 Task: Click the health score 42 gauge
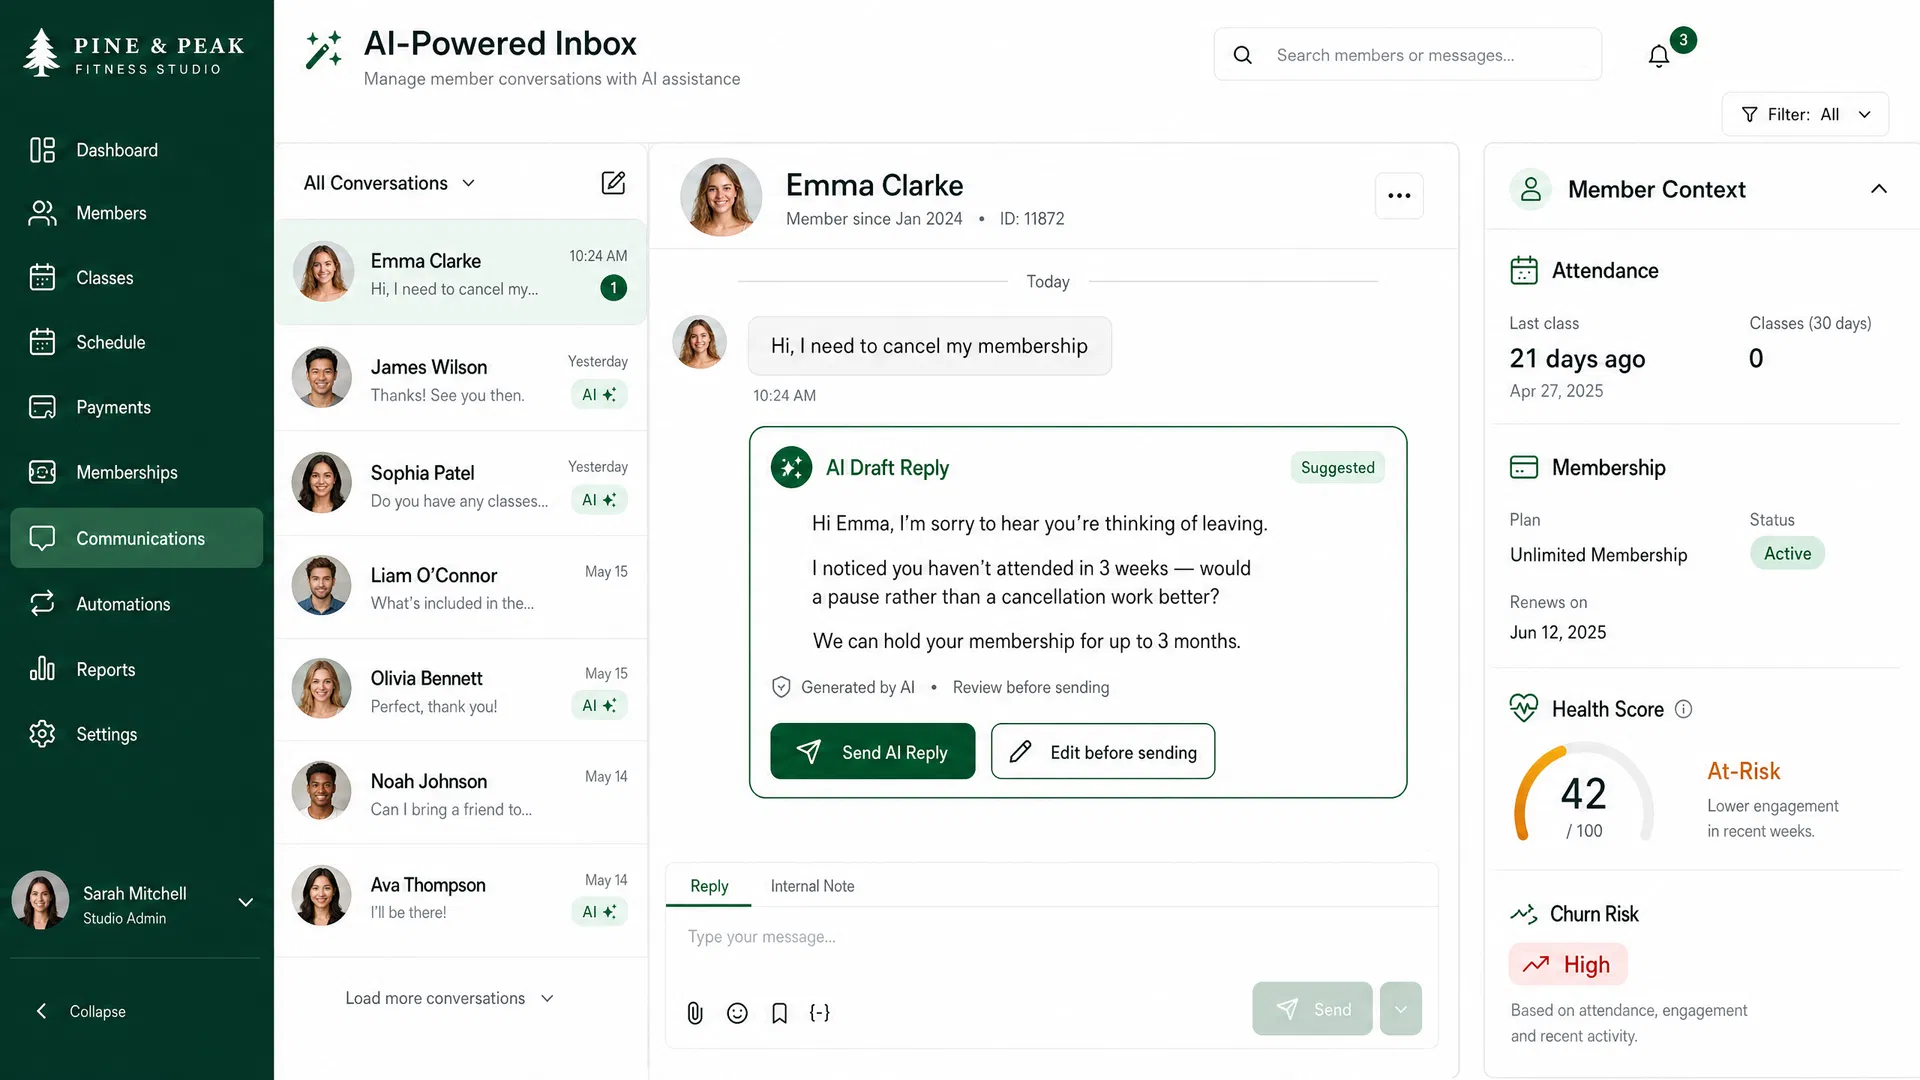point(1584,795)
